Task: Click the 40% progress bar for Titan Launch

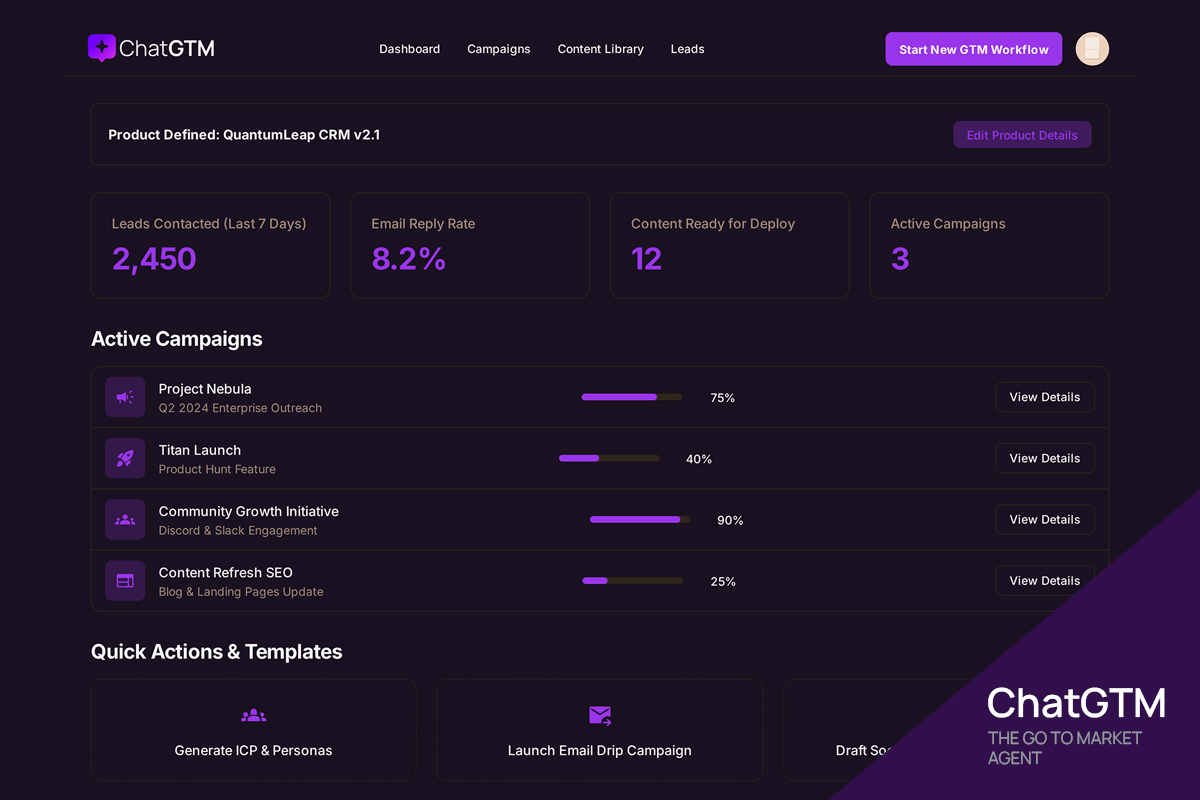Action: [x=609, y=458]
